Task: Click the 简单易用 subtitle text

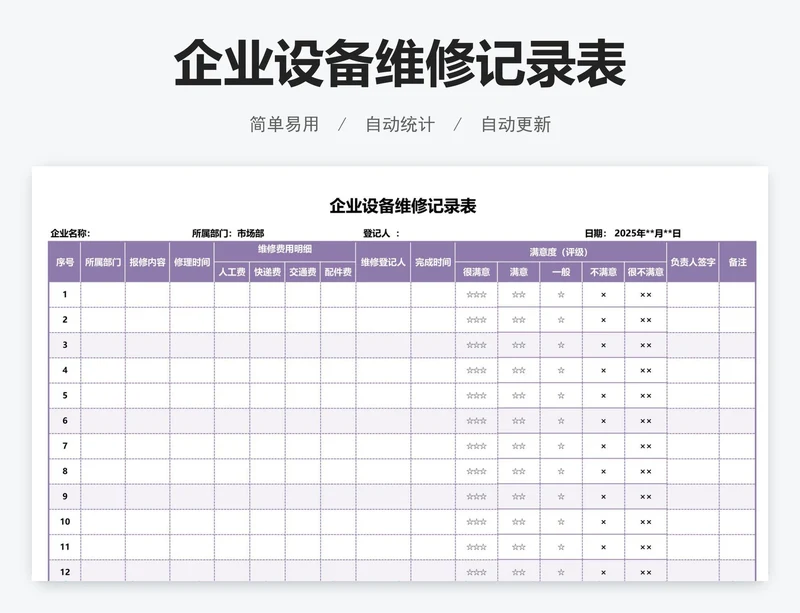Action: tap(284, 125)
